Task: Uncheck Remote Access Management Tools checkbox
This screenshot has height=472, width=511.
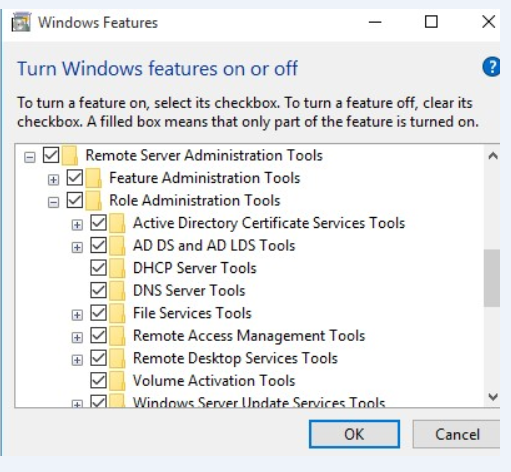Action: click(98, 336)
